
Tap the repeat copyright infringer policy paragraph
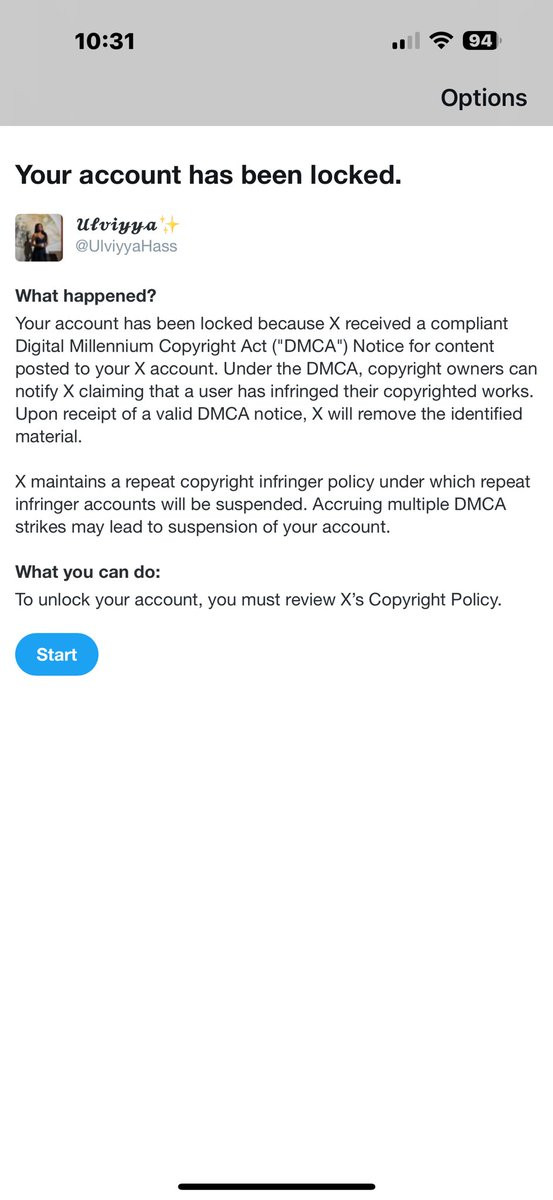270,504
